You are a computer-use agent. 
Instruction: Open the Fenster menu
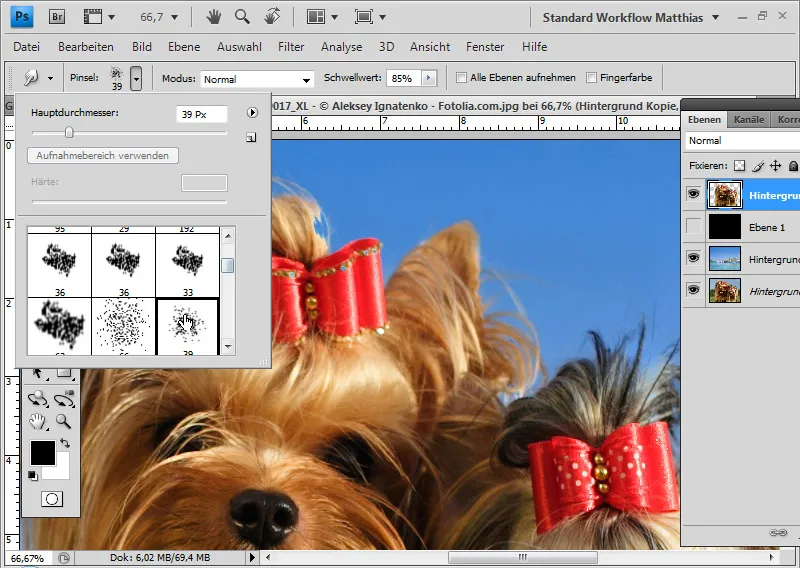click(x=485, y=47)
